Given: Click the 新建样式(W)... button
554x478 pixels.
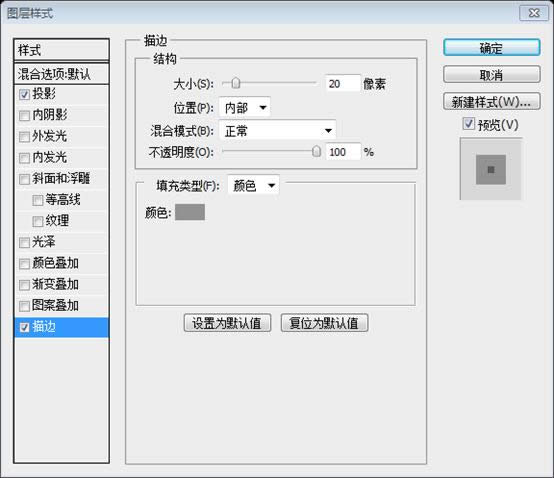Looking at the screenshot, I should pyautogui.click(x=491, y=102).
